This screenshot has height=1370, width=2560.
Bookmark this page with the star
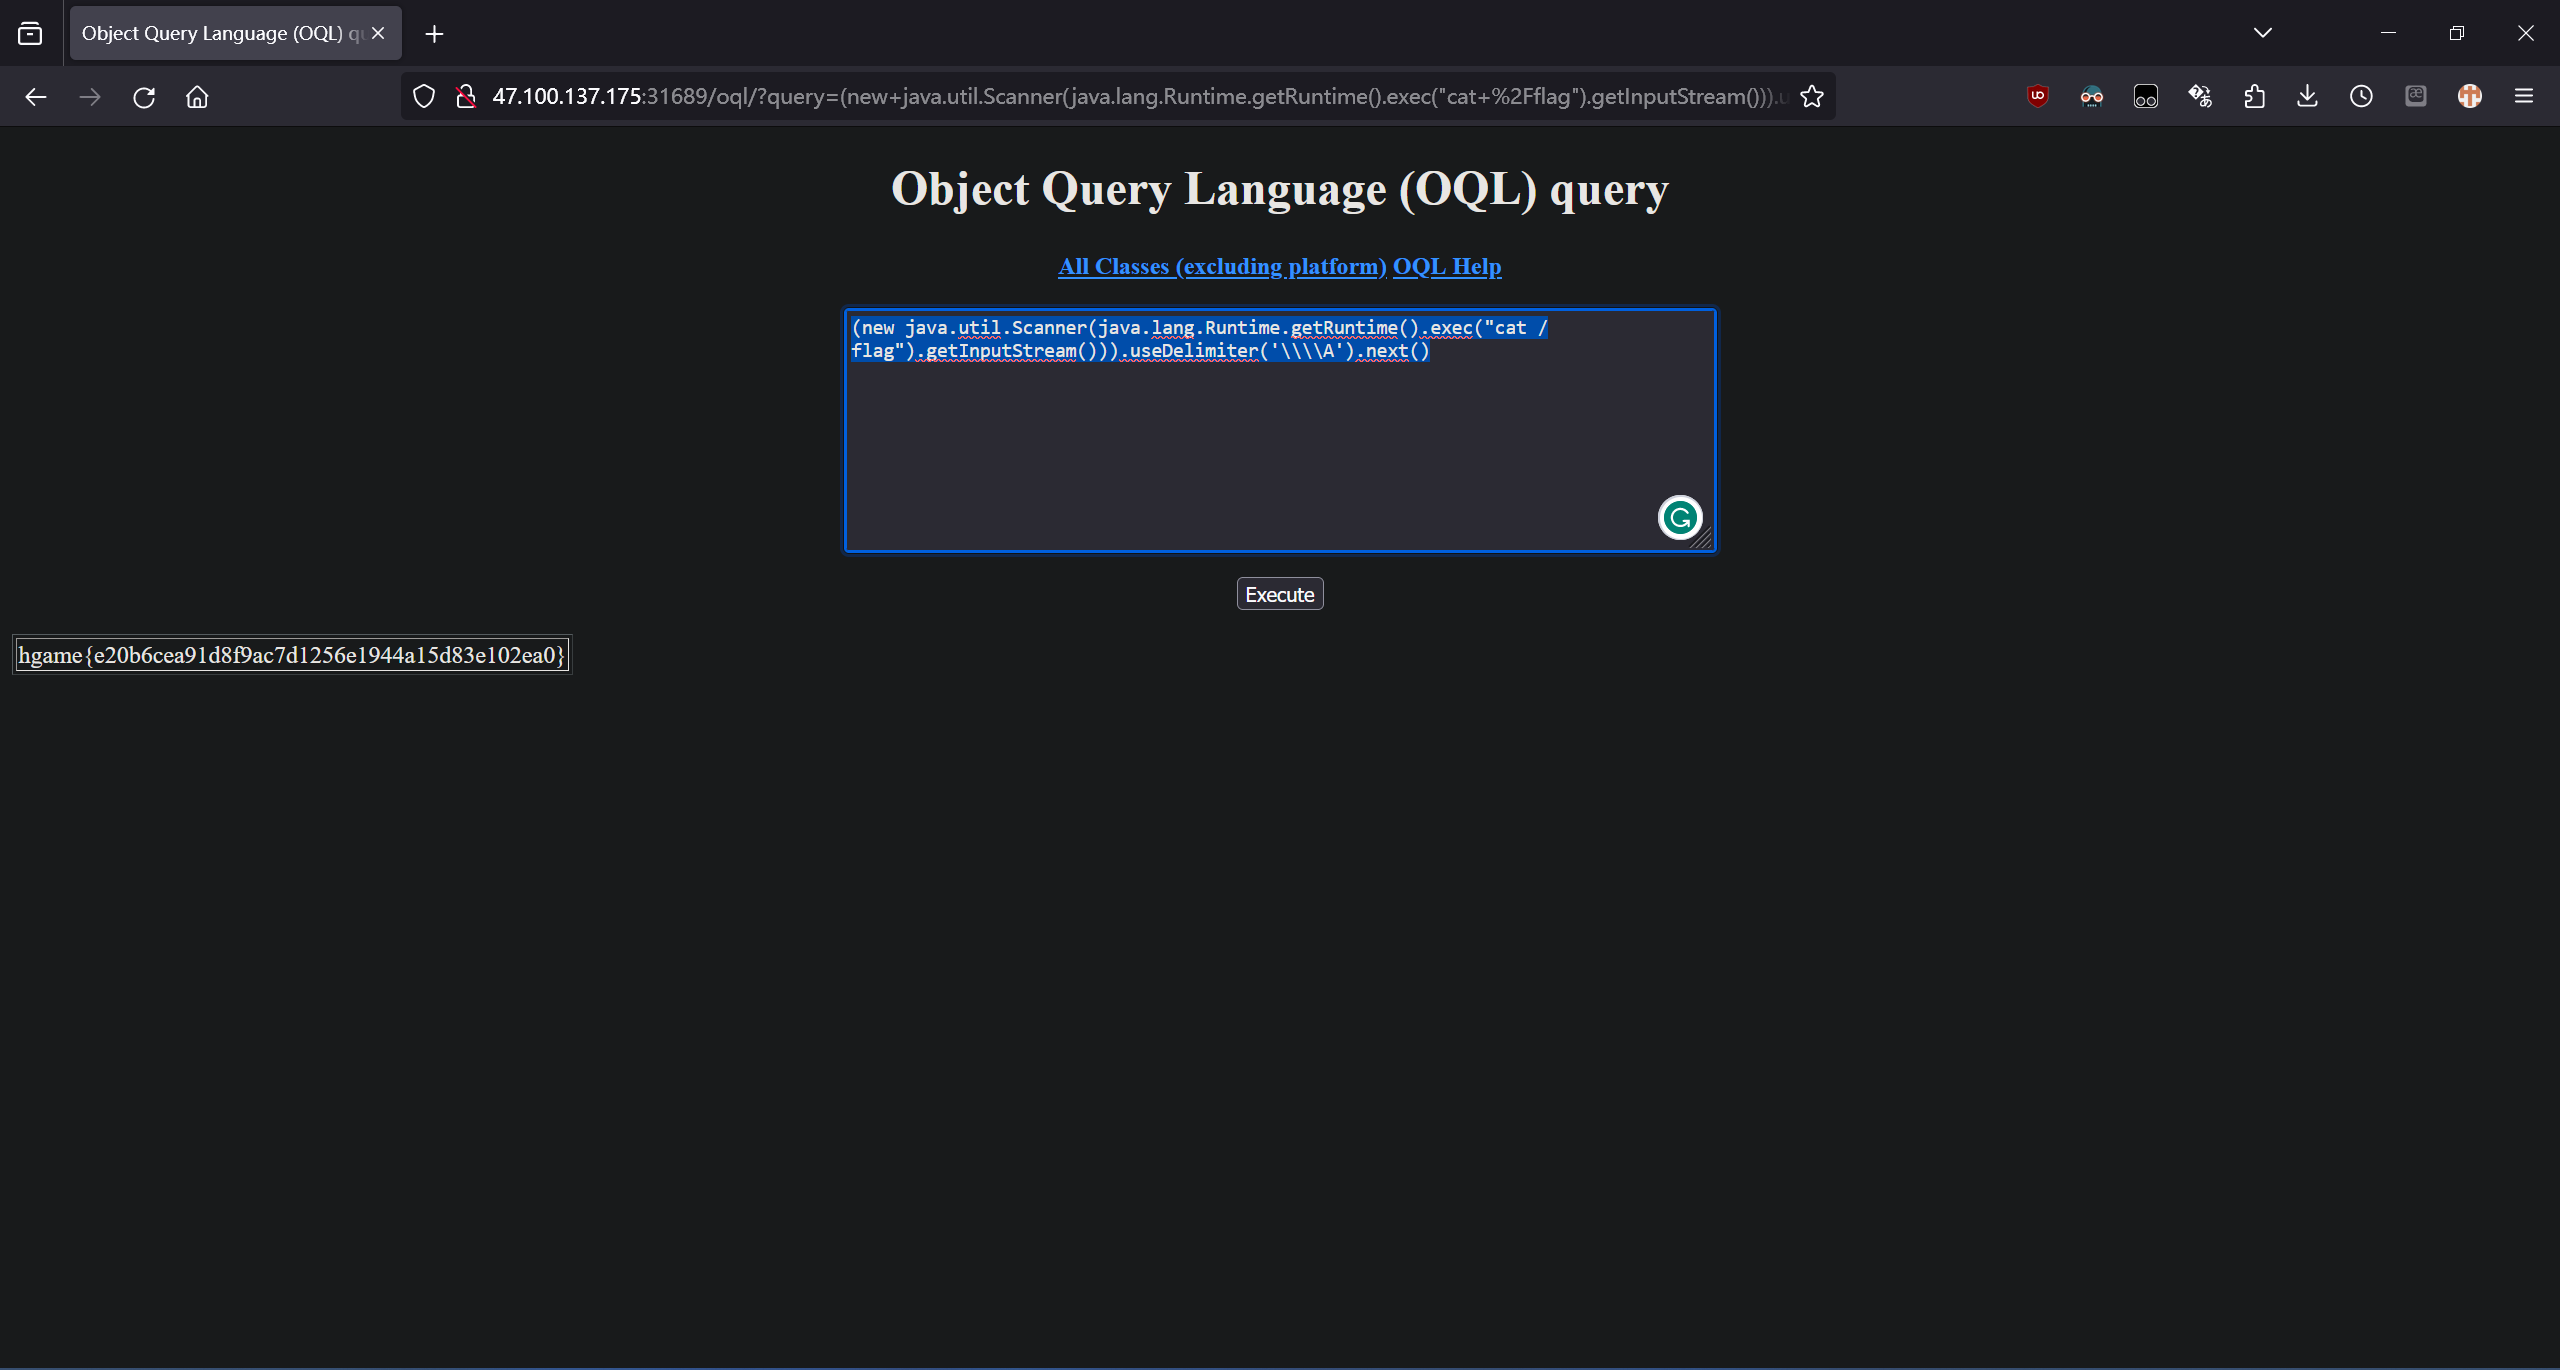pyautogui.click(x=1812, y=97)
